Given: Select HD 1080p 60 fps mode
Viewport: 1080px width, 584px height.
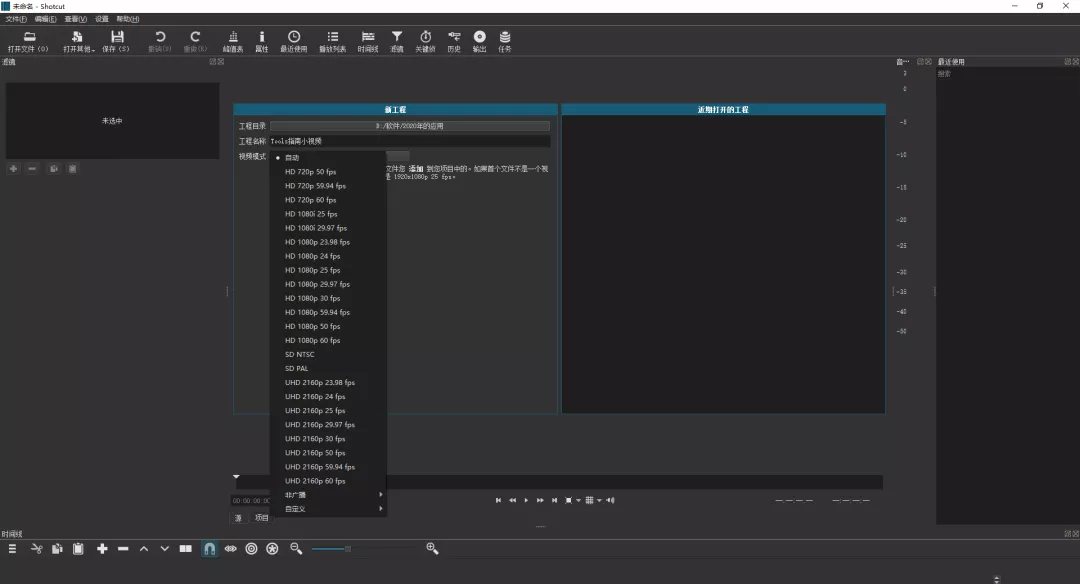Looking at the screenshot, I should [x=328, y=340].
